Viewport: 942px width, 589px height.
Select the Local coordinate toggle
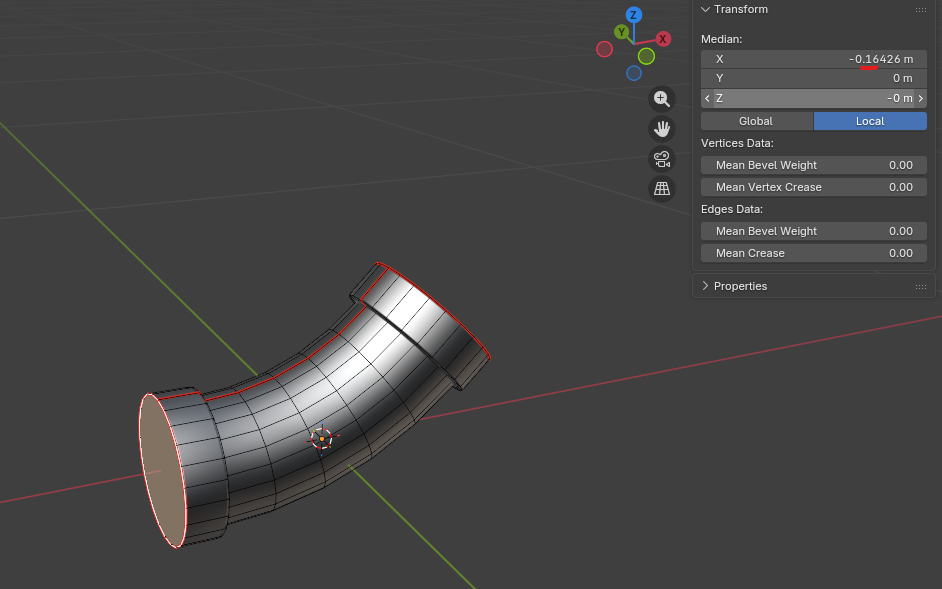870,121
